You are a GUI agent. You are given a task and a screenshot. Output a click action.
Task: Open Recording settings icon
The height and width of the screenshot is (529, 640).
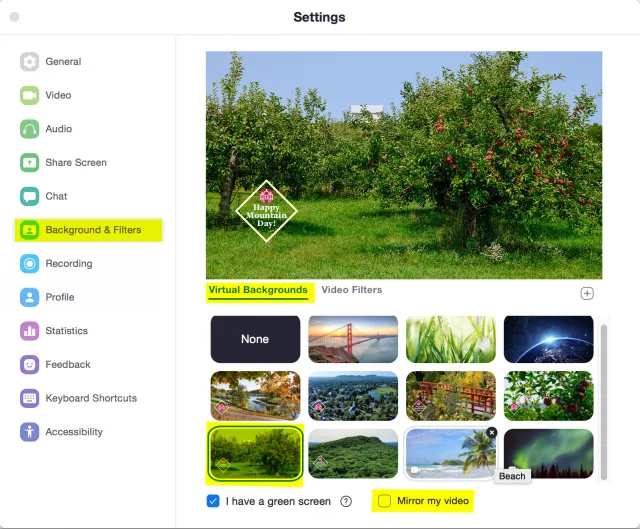pos(29,264)
